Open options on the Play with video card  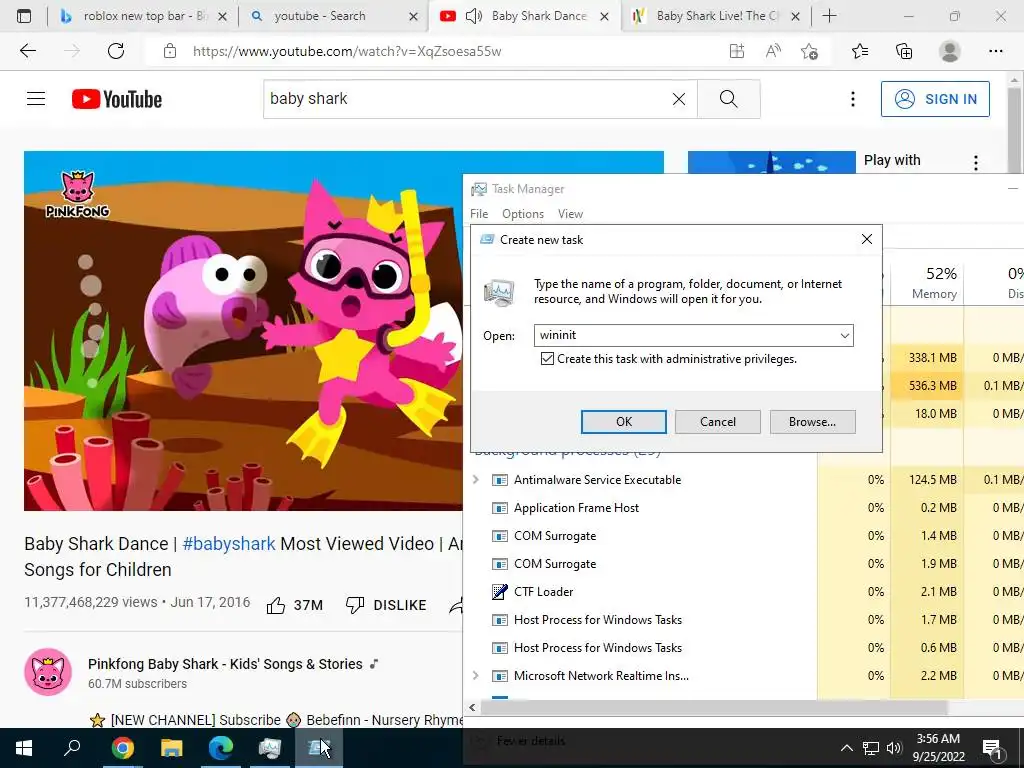976,163
